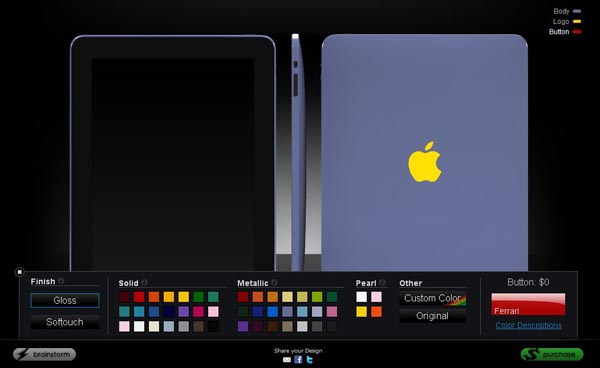Switch to the Logo part selector
Screen dimensions: 600x368
point(567,21)
